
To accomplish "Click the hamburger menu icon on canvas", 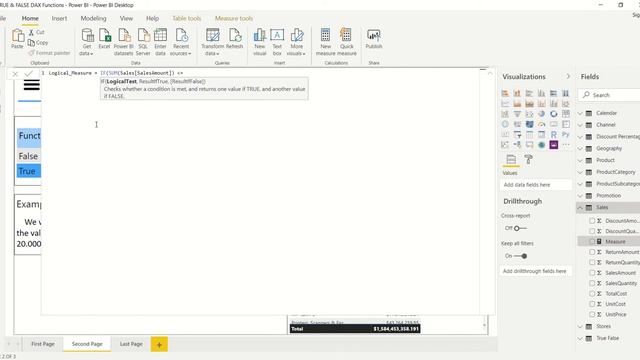I will [x=31, y=85].
